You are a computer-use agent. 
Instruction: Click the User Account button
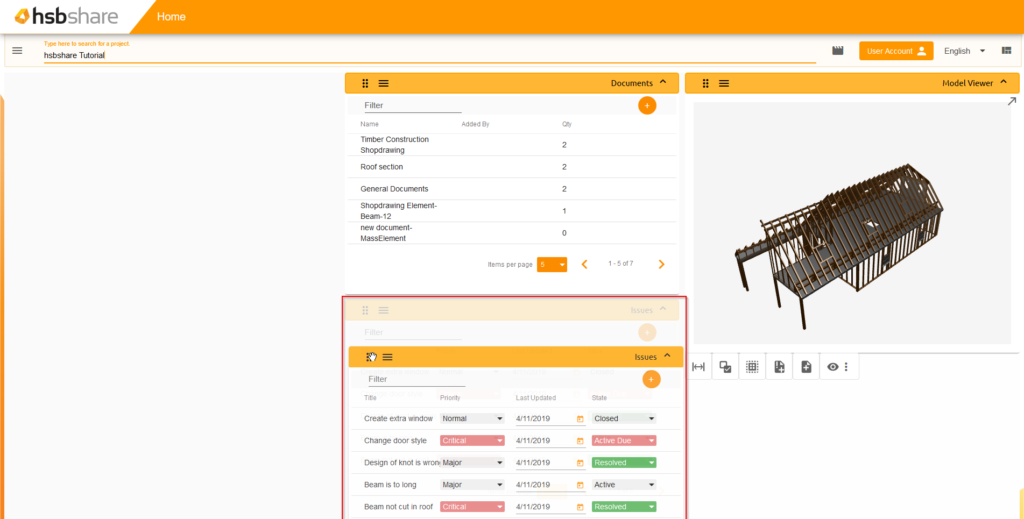[896, 51]
